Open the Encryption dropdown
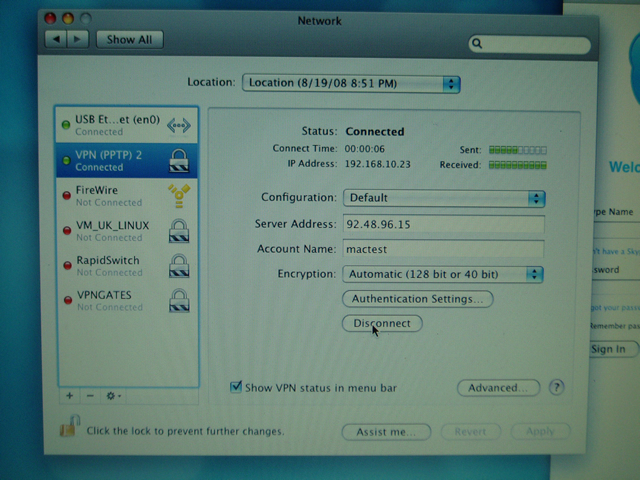640x480 pixels. [x=443, y=274]
